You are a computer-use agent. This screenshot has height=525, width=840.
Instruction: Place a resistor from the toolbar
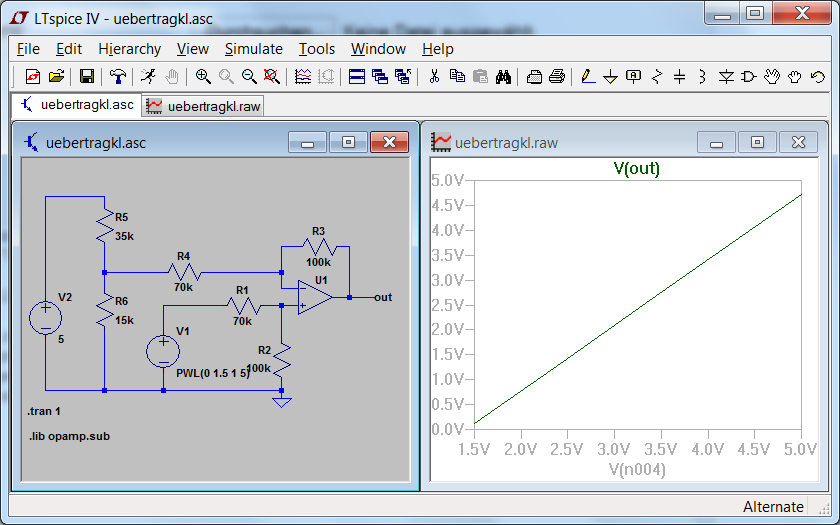pyautogui.click(x=657, y=77)
